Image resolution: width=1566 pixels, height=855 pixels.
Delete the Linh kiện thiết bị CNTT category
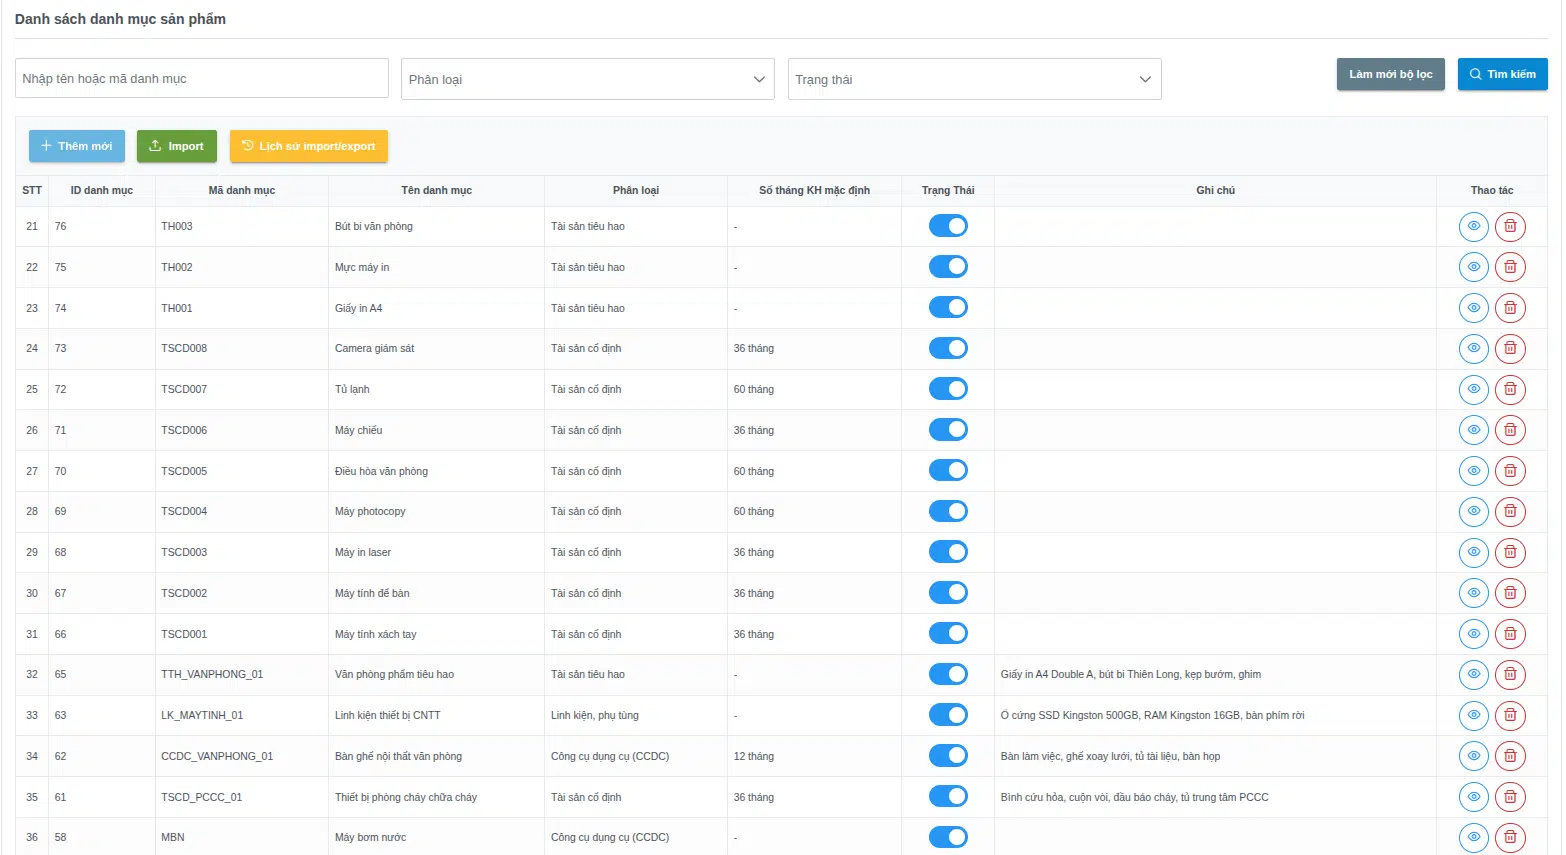pyautogui.click(x=1510, y=715)
